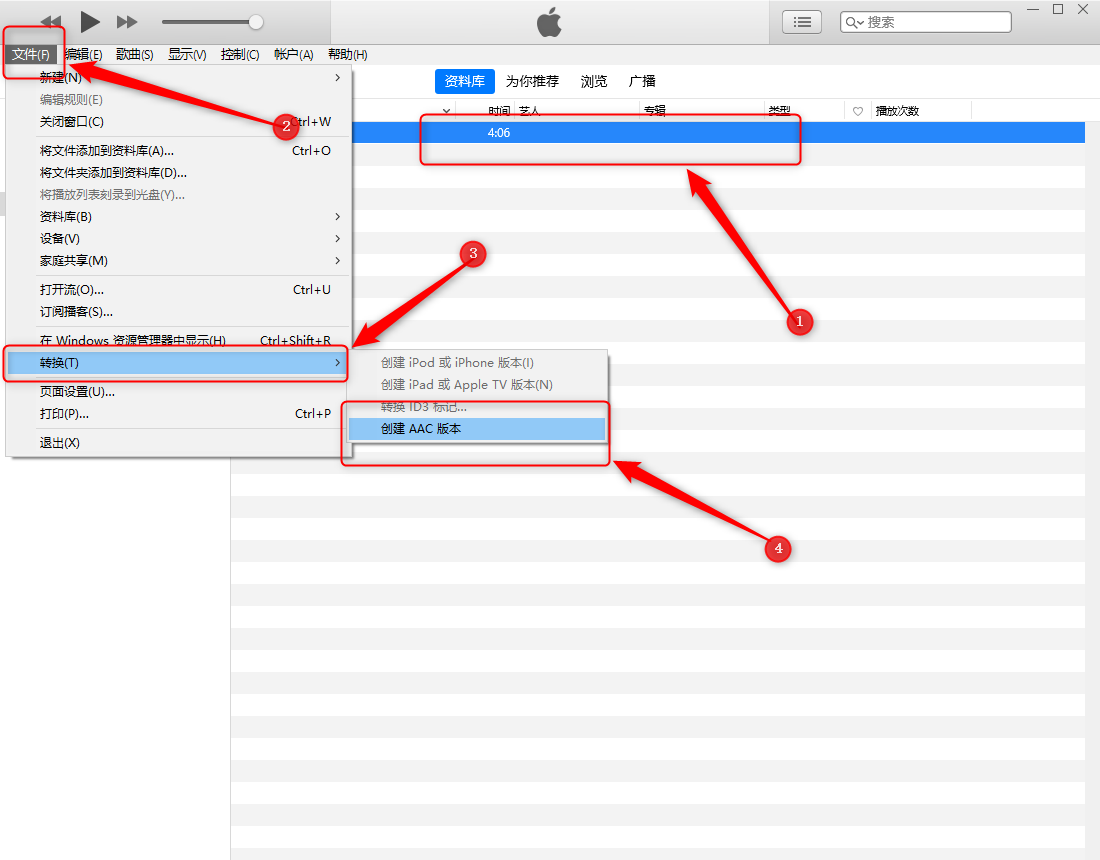Select 将文件添加到资料库(A)... menu item
The height and width of the screenshot is (860, 1100).
(178, 151)
